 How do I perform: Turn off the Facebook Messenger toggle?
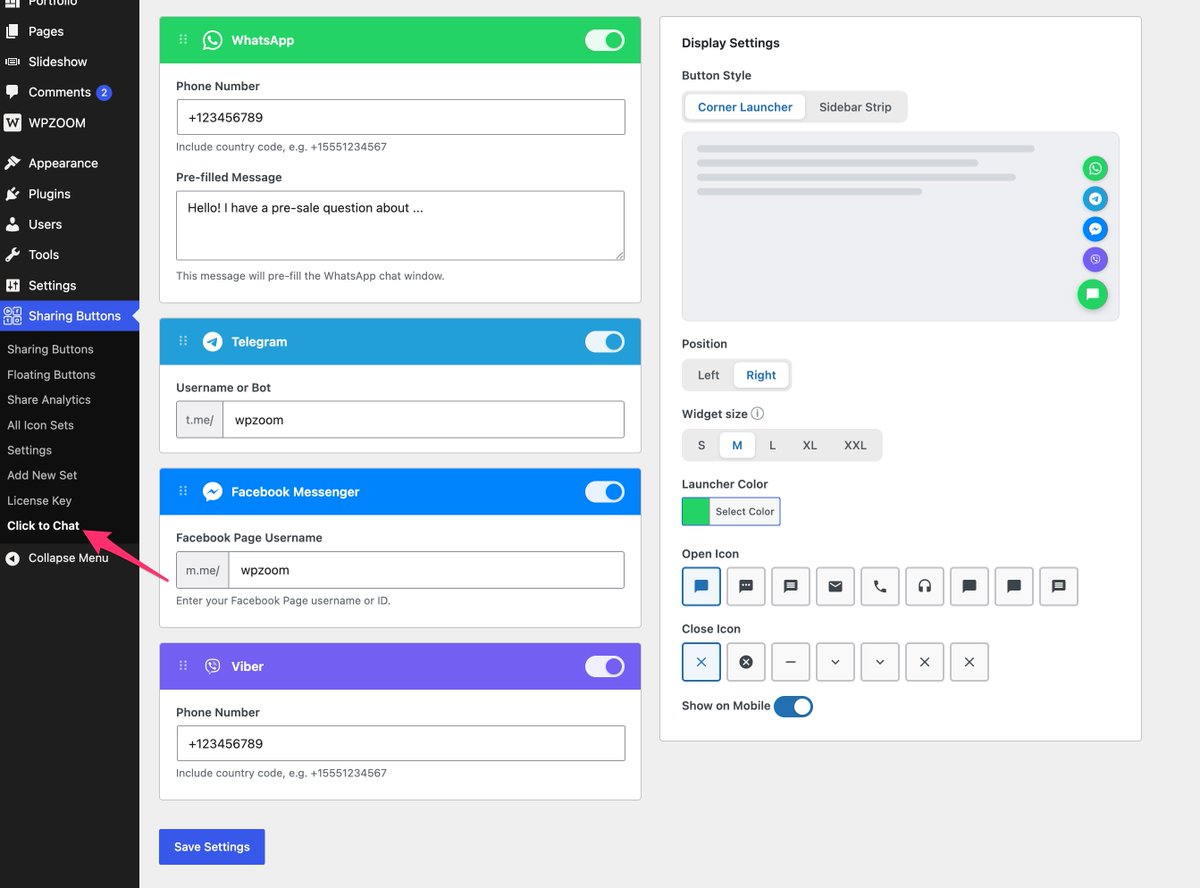[x=604, y=492]
